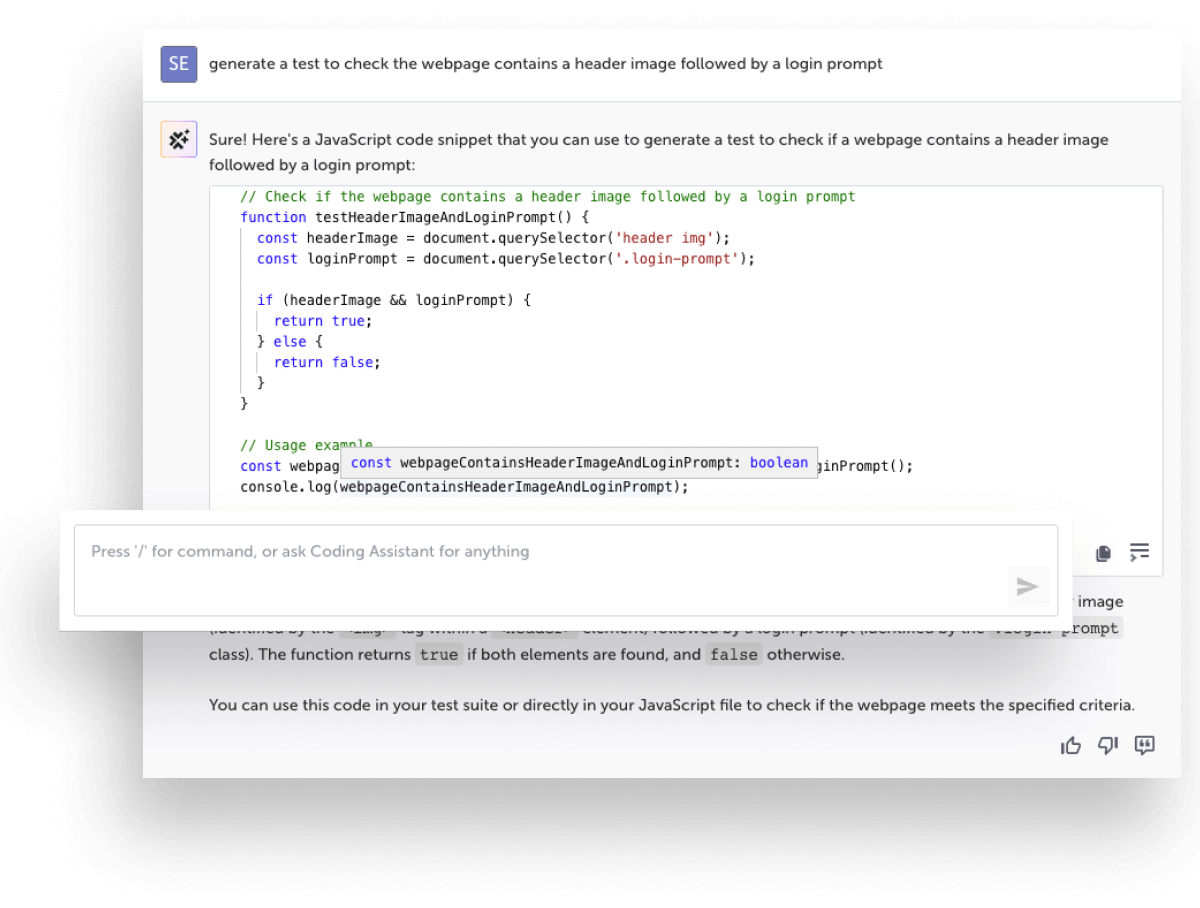Insert code into editor via terminal icon
Screen dimensions: 1200x908
[x=1138, y=552]
